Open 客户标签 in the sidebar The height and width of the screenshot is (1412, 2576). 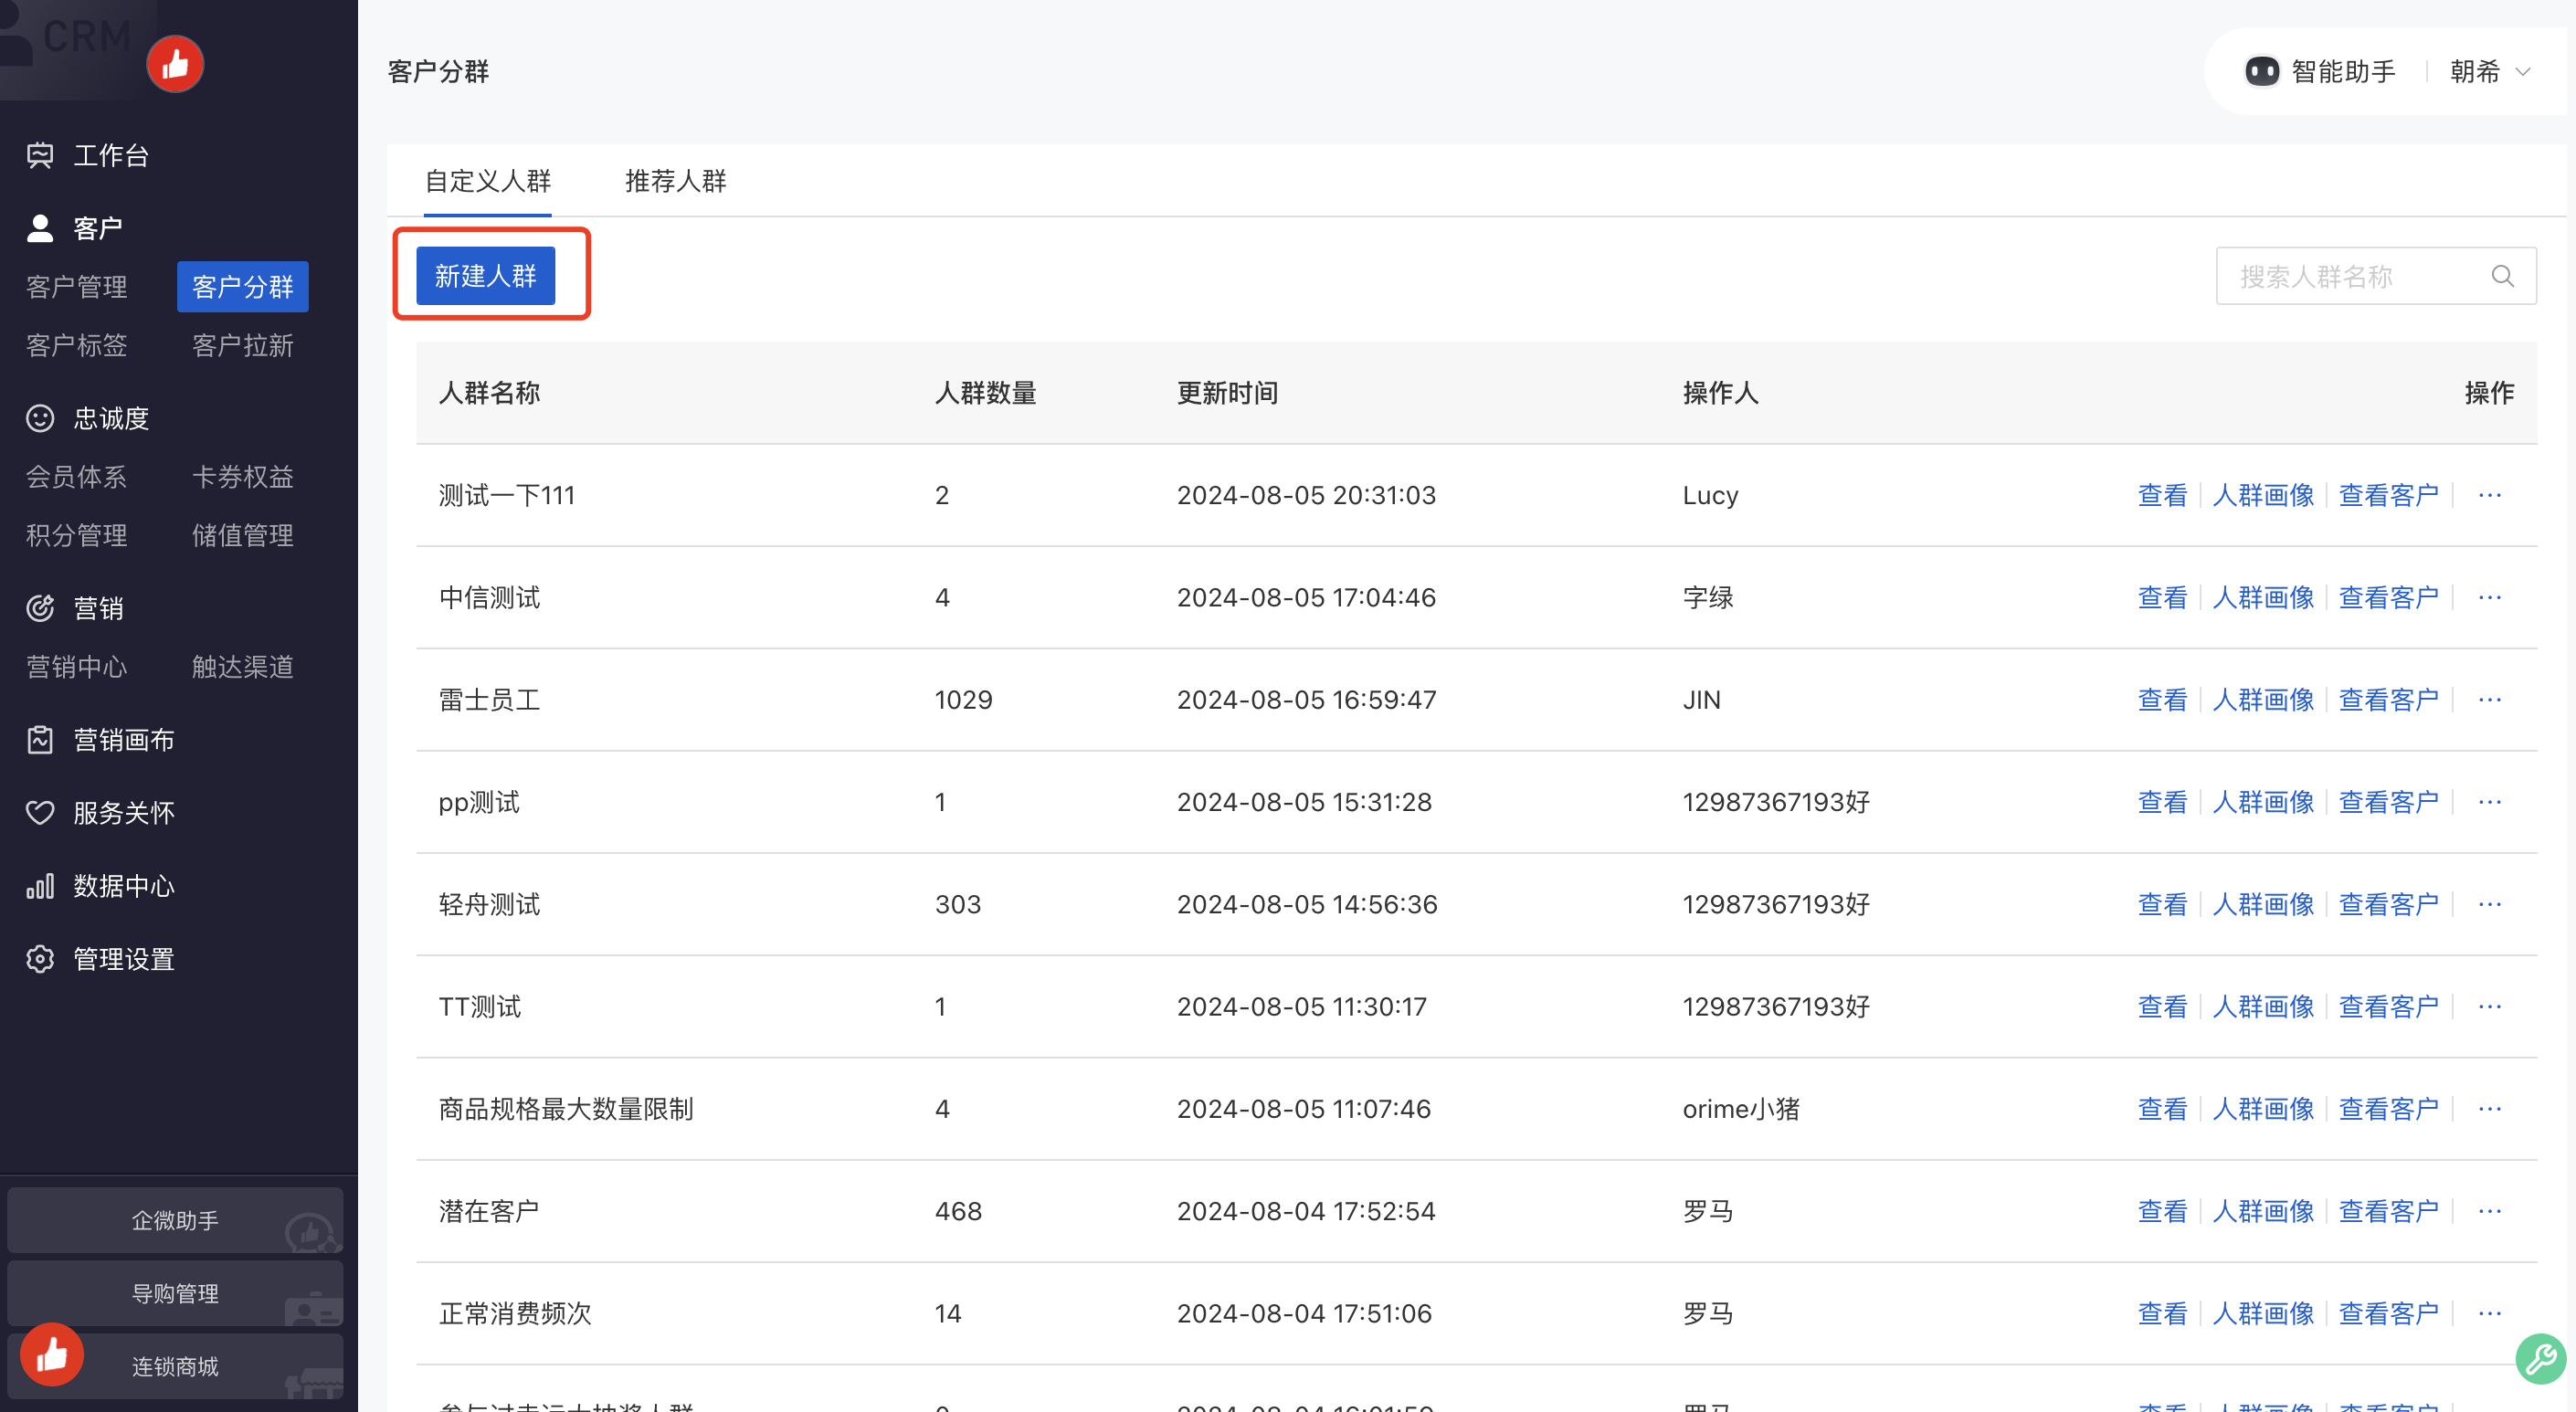77,345
